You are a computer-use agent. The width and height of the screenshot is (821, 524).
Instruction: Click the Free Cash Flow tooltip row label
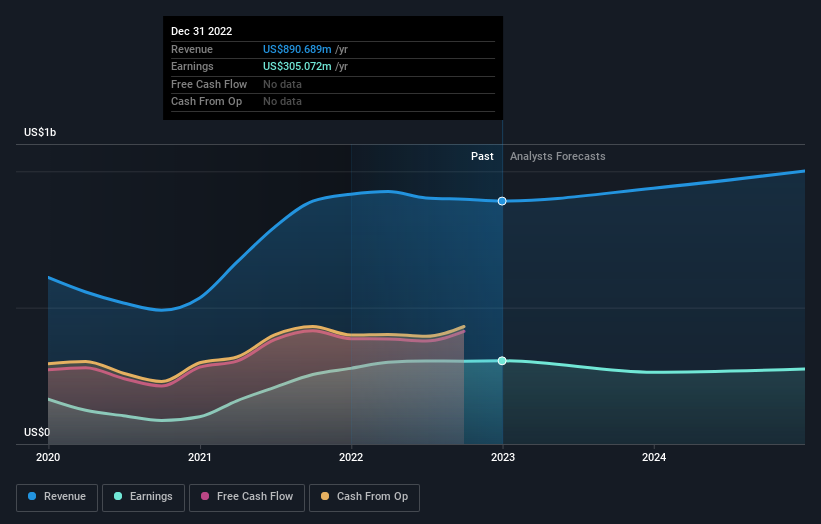point(209,84)
